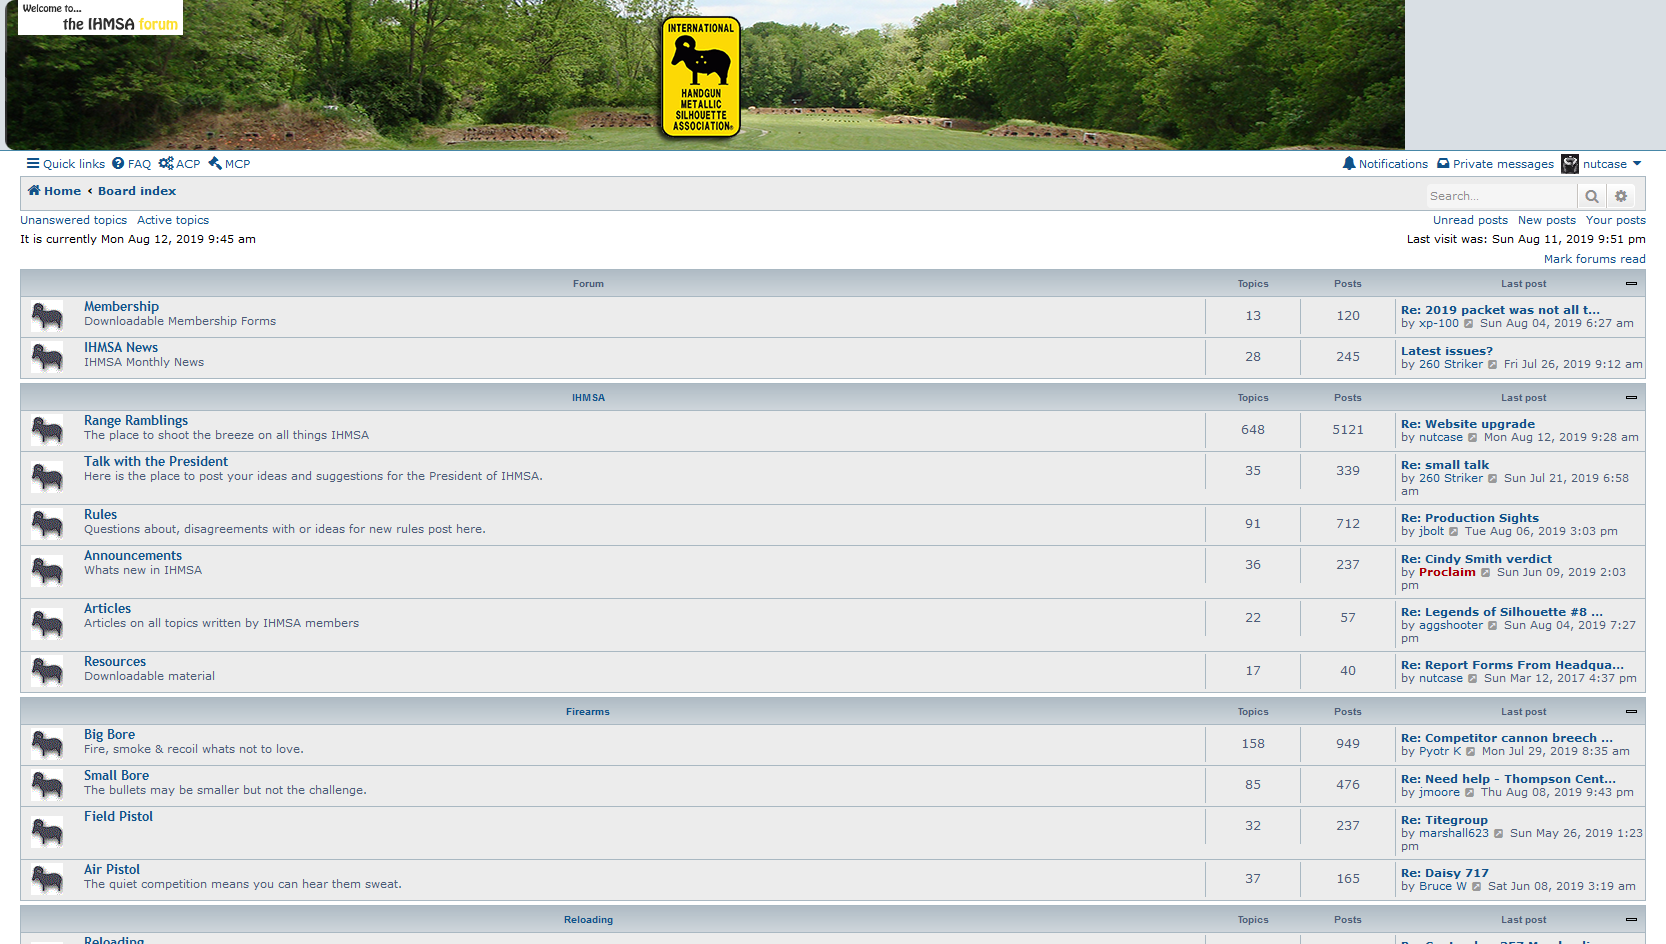This screenshot has height=944, width=1666.
Task: View Active topics
Action: click(173, 220)
